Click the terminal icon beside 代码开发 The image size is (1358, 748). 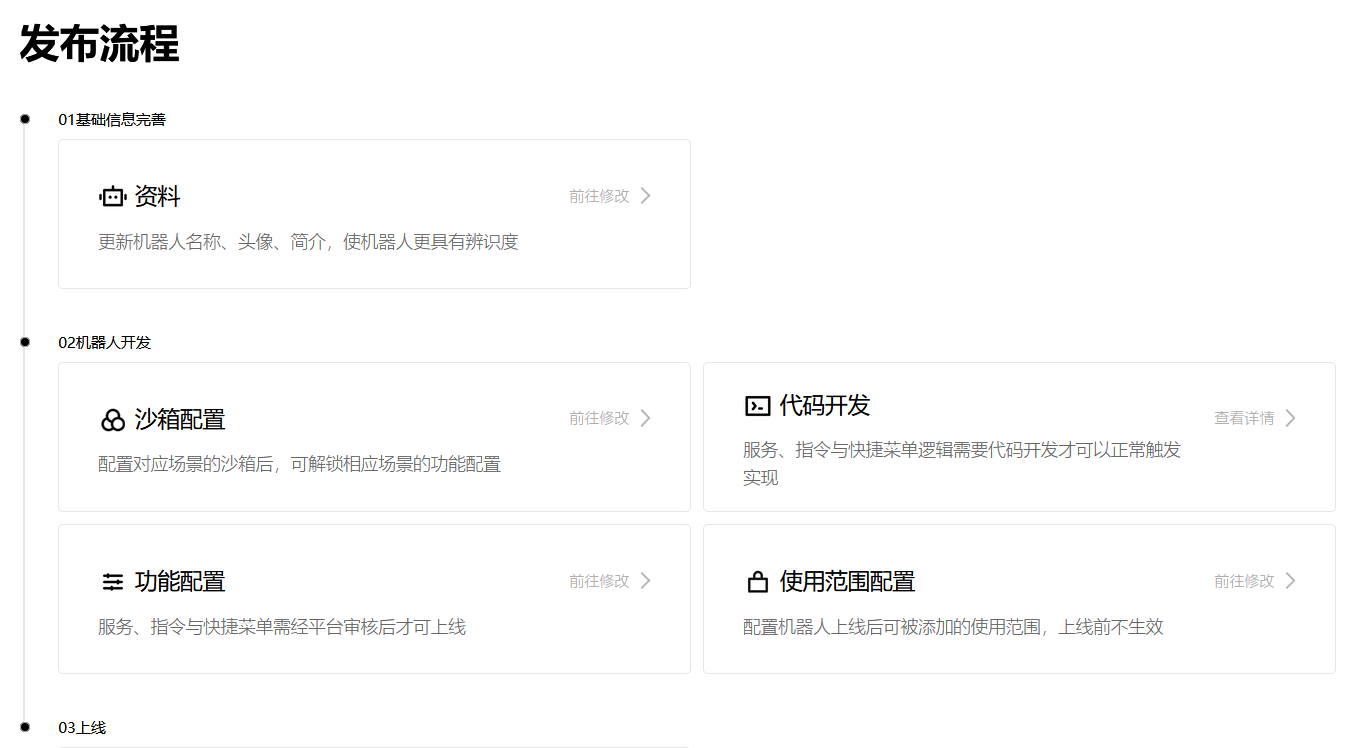click(757, 406)
